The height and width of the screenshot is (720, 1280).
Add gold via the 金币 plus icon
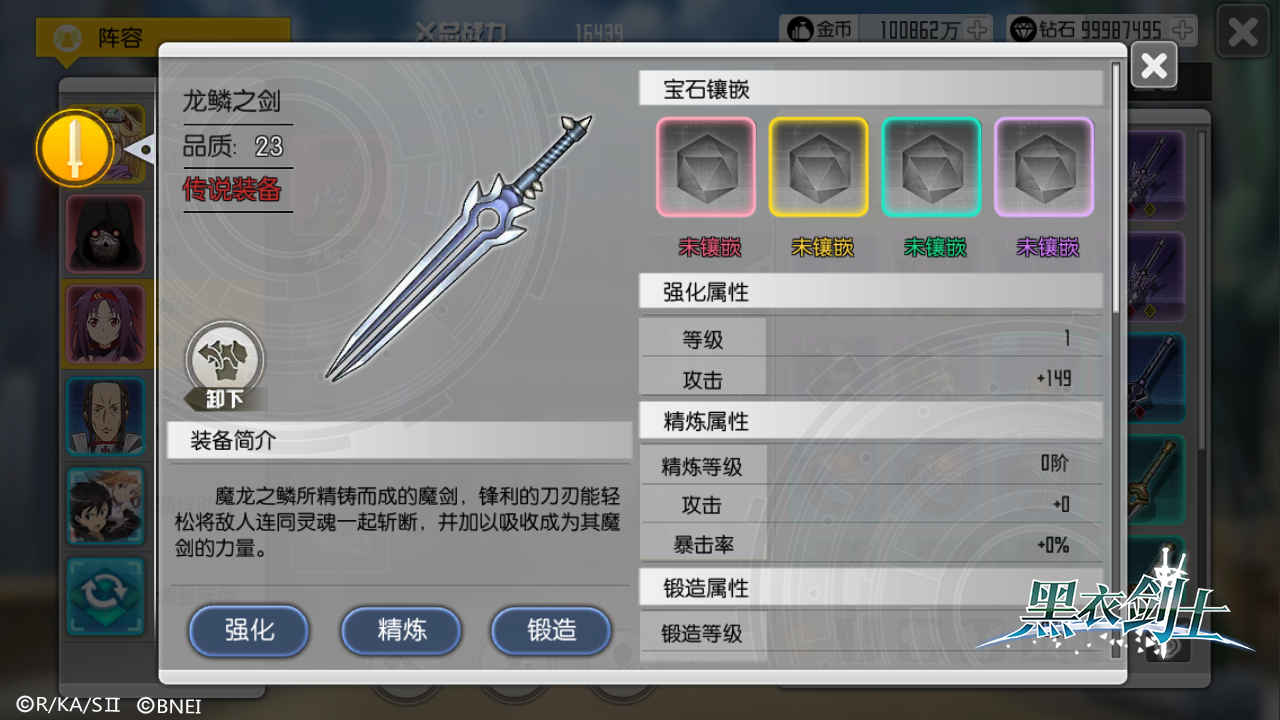pos(977,29)
